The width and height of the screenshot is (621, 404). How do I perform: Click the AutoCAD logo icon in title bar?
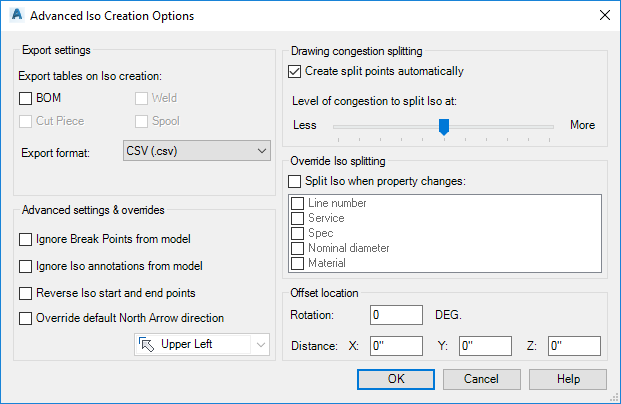pyautogui.click(x=15, y=16)
